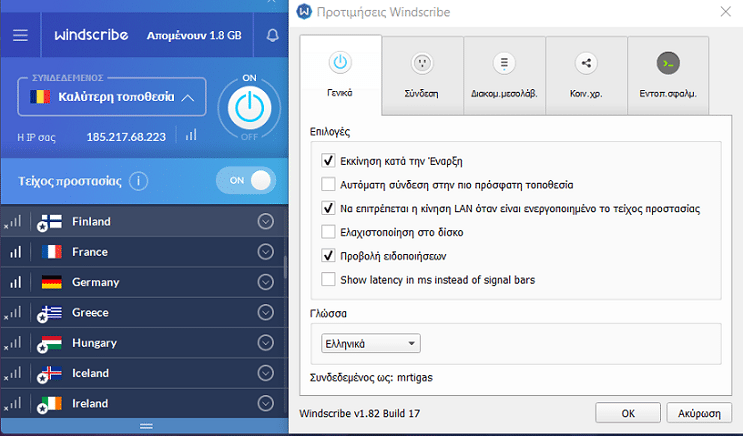Switch to the Σύνδεση tab

click(x=422, y=76)
